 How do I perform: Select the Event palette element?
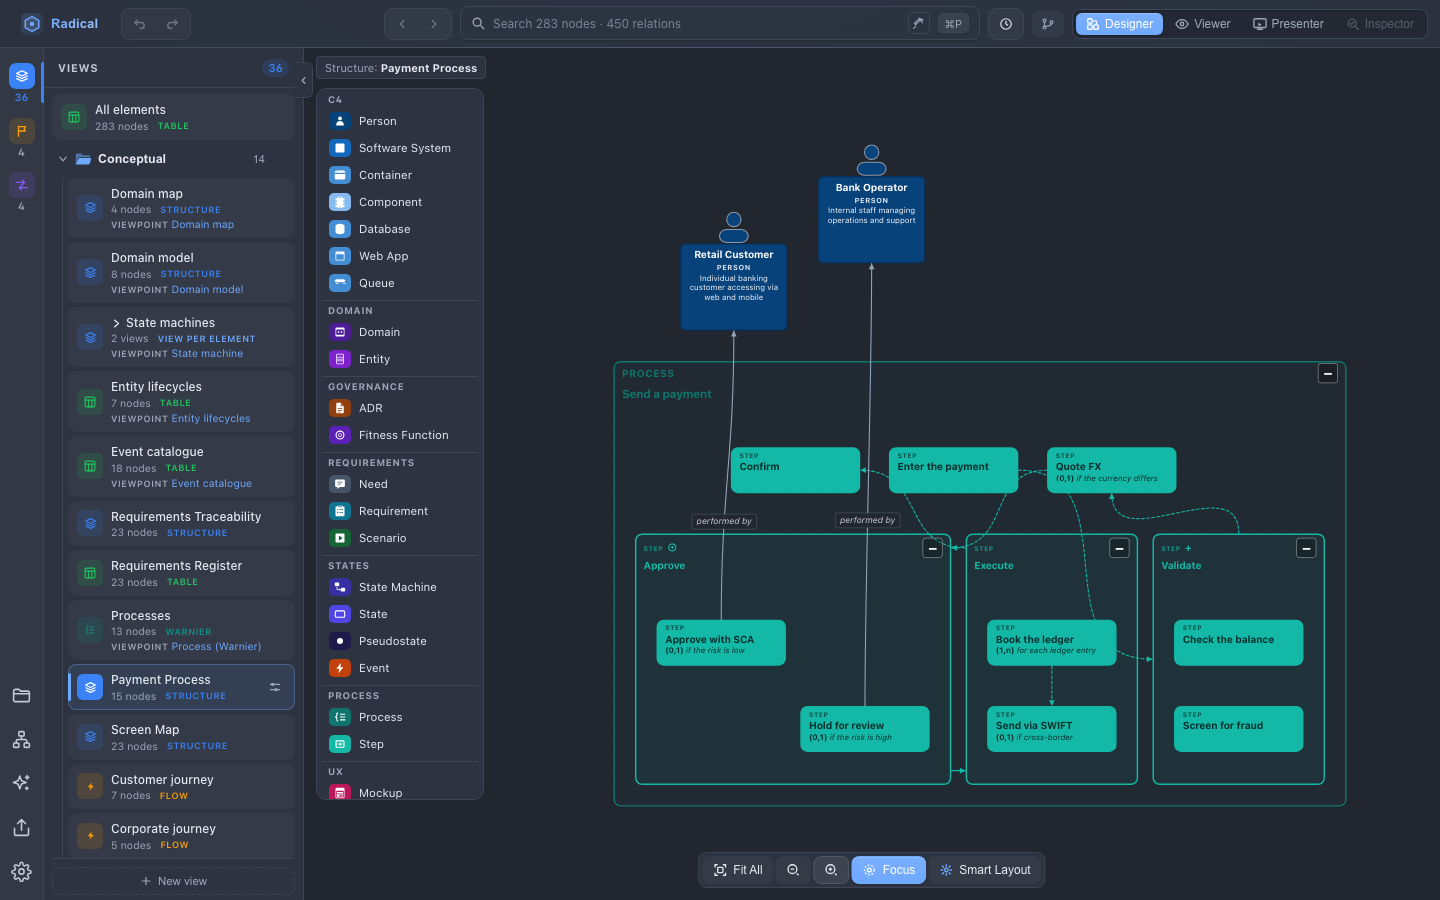tap(400, 668)
